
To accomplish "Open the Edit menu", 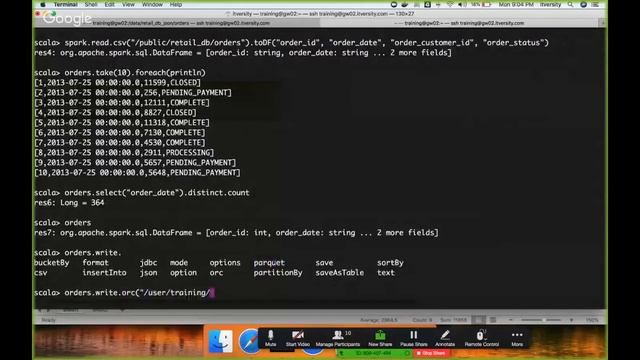I will pyautogui.click(x=109, y=4).
